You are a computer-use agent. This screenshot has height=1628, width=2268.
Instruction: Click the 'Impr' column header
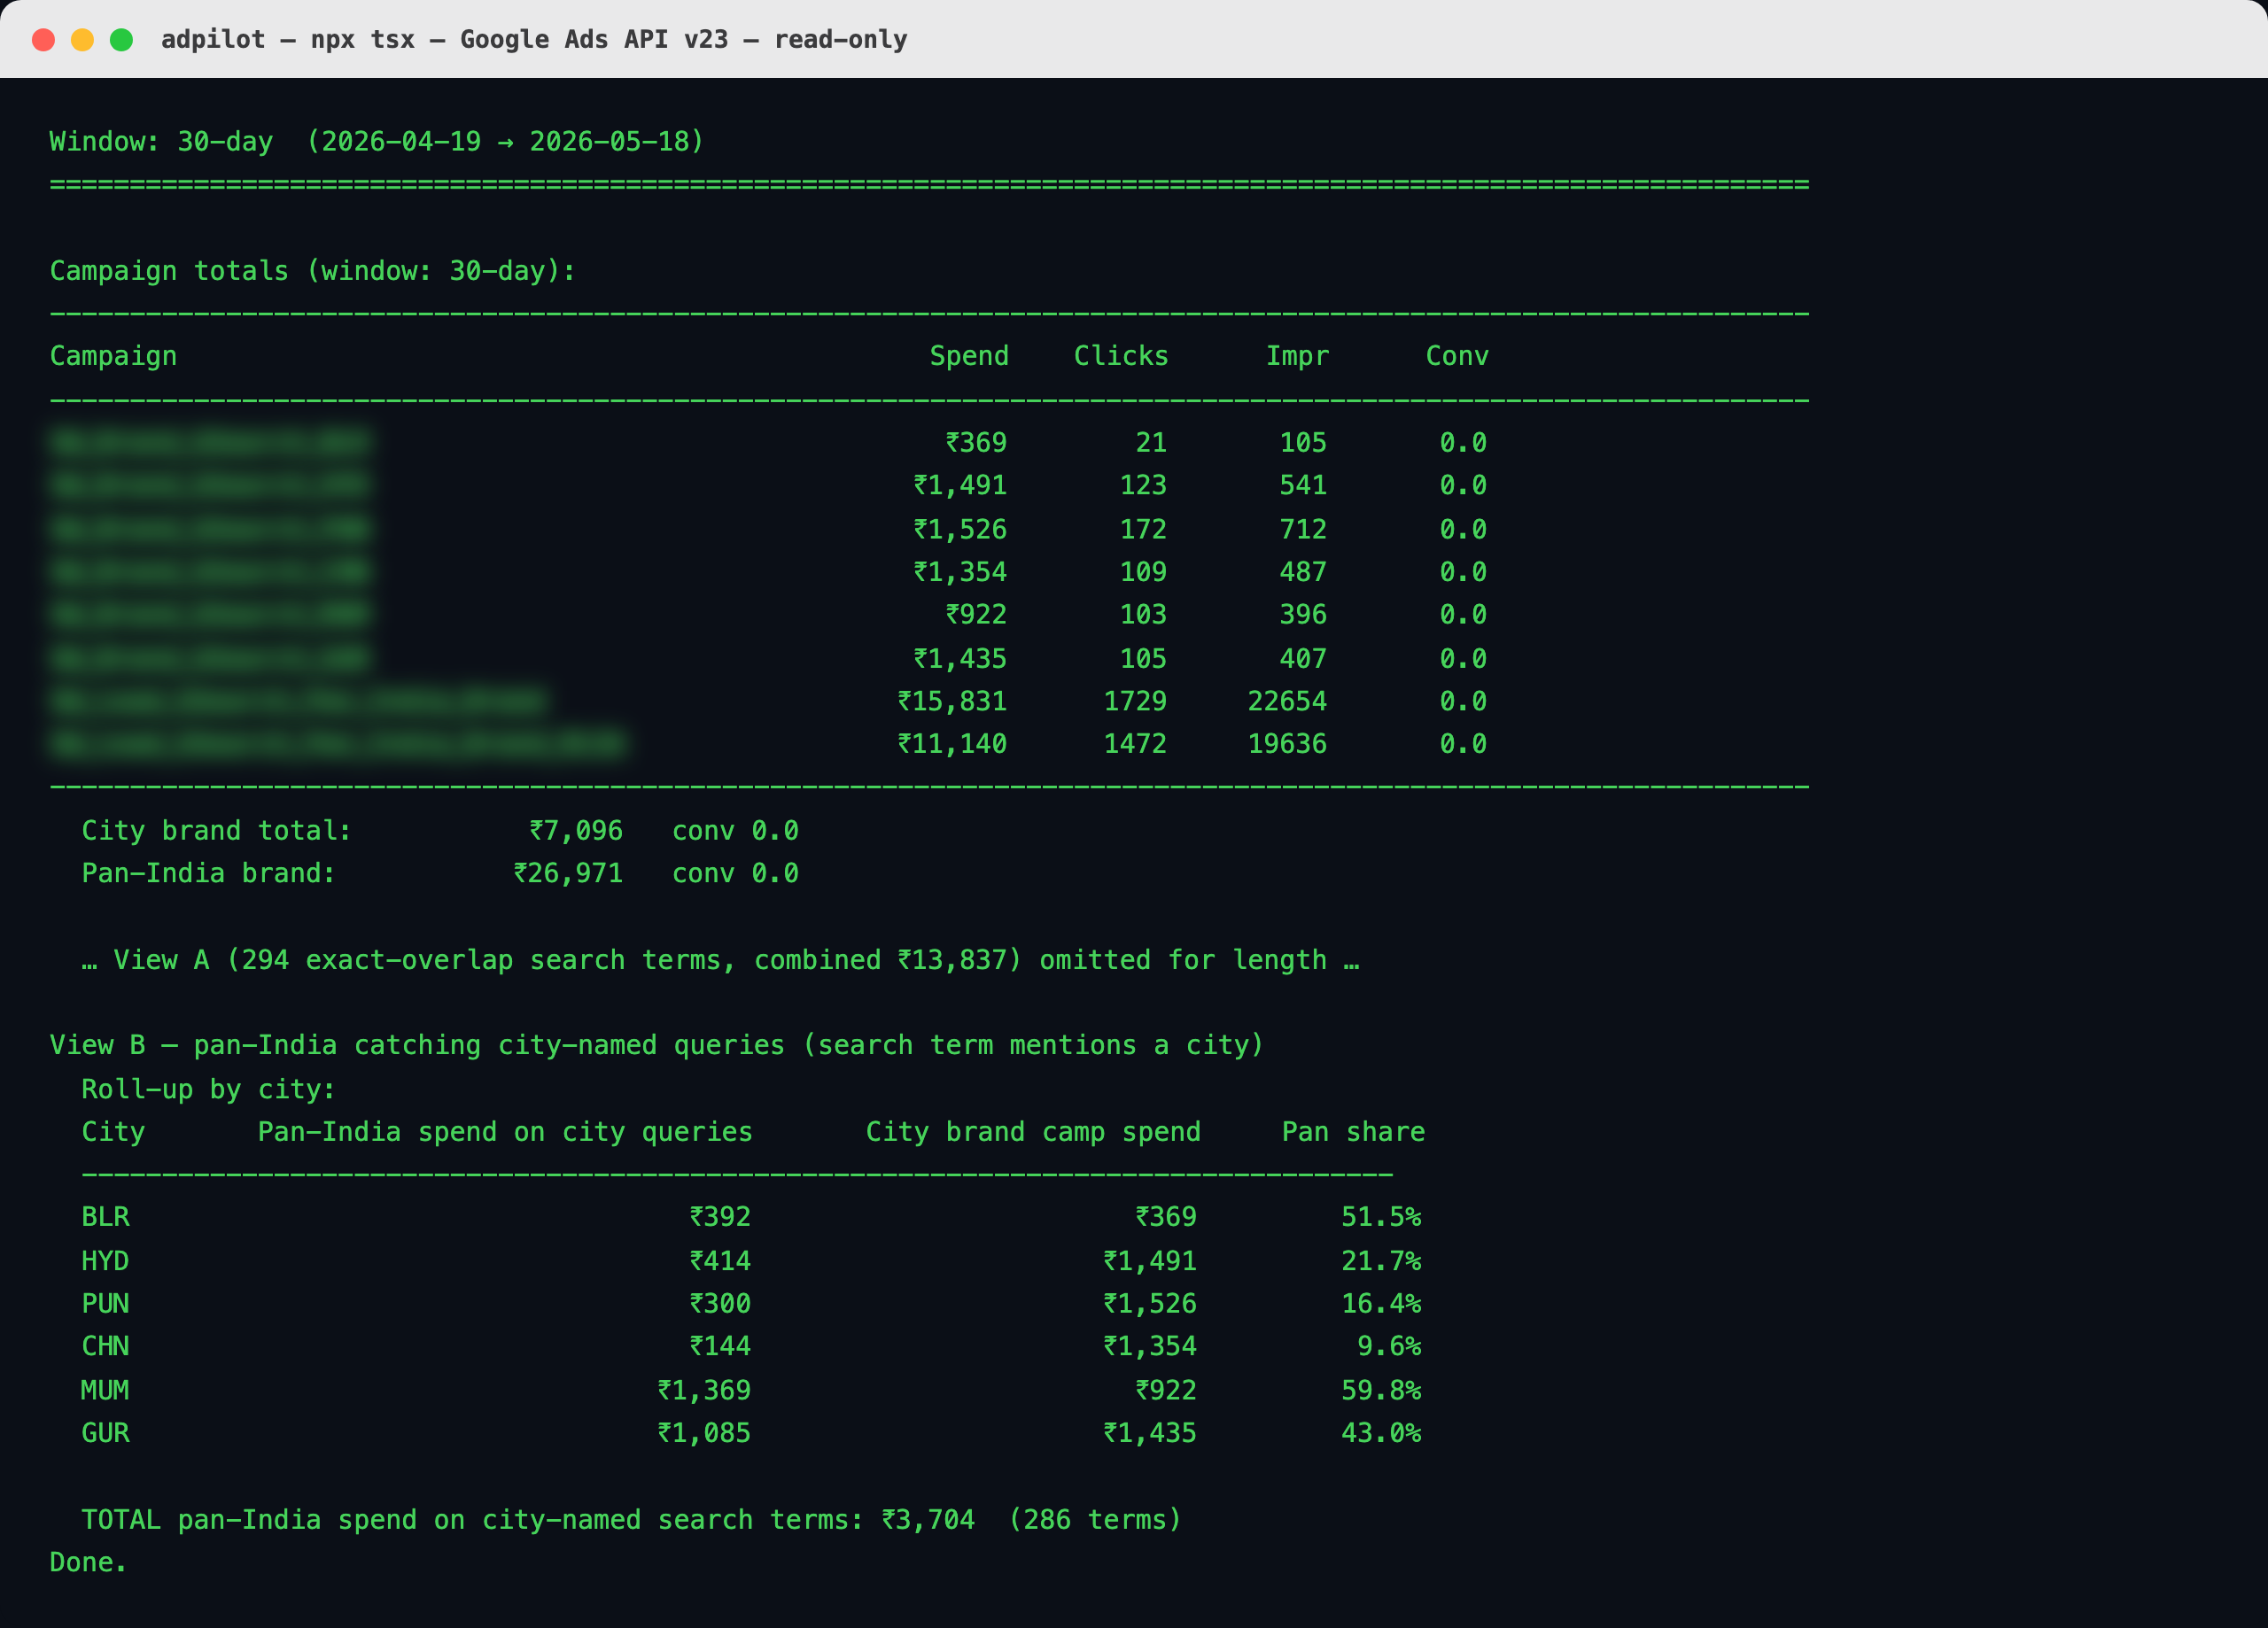1298,356
